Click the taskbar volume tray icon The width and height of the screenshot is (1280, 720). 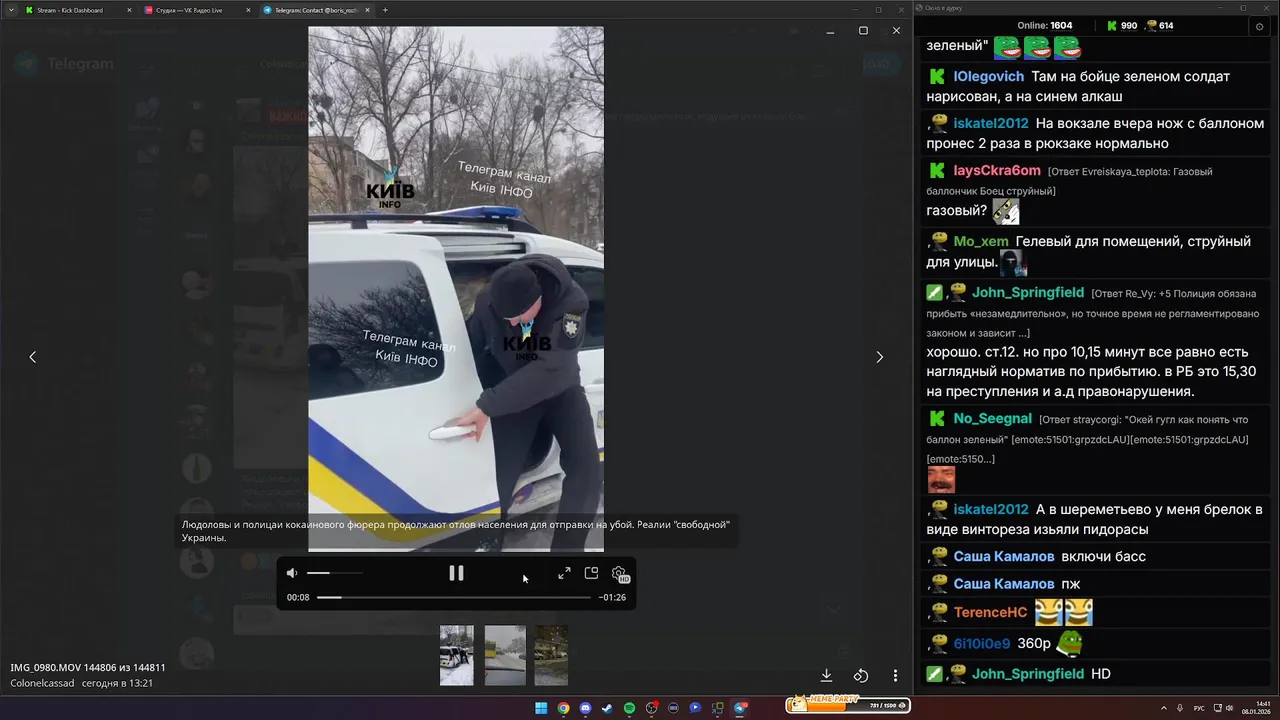point(1229,708)
